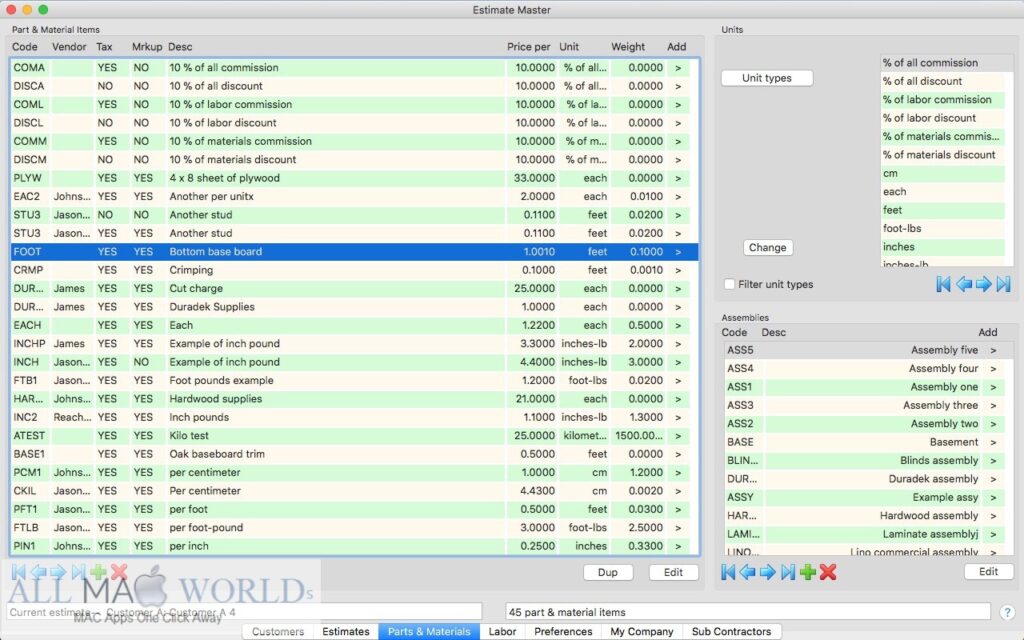The height and width of the screenshot is (640, 1024).
Task: Delete assembly with red X icon
Action: pos(828,572)
